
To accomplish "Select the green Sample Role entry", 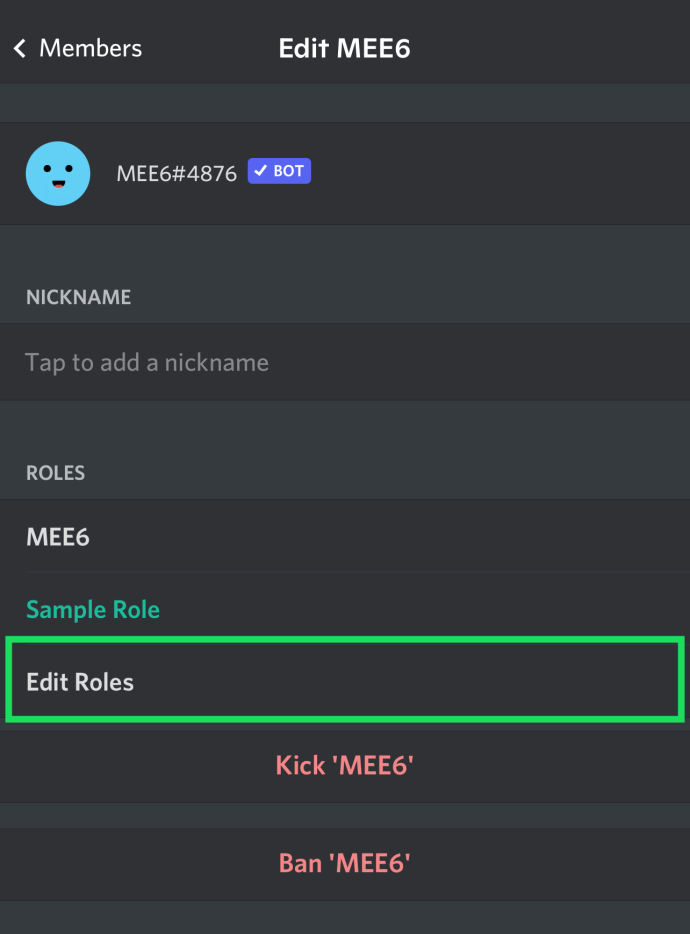I will (345, 609).
